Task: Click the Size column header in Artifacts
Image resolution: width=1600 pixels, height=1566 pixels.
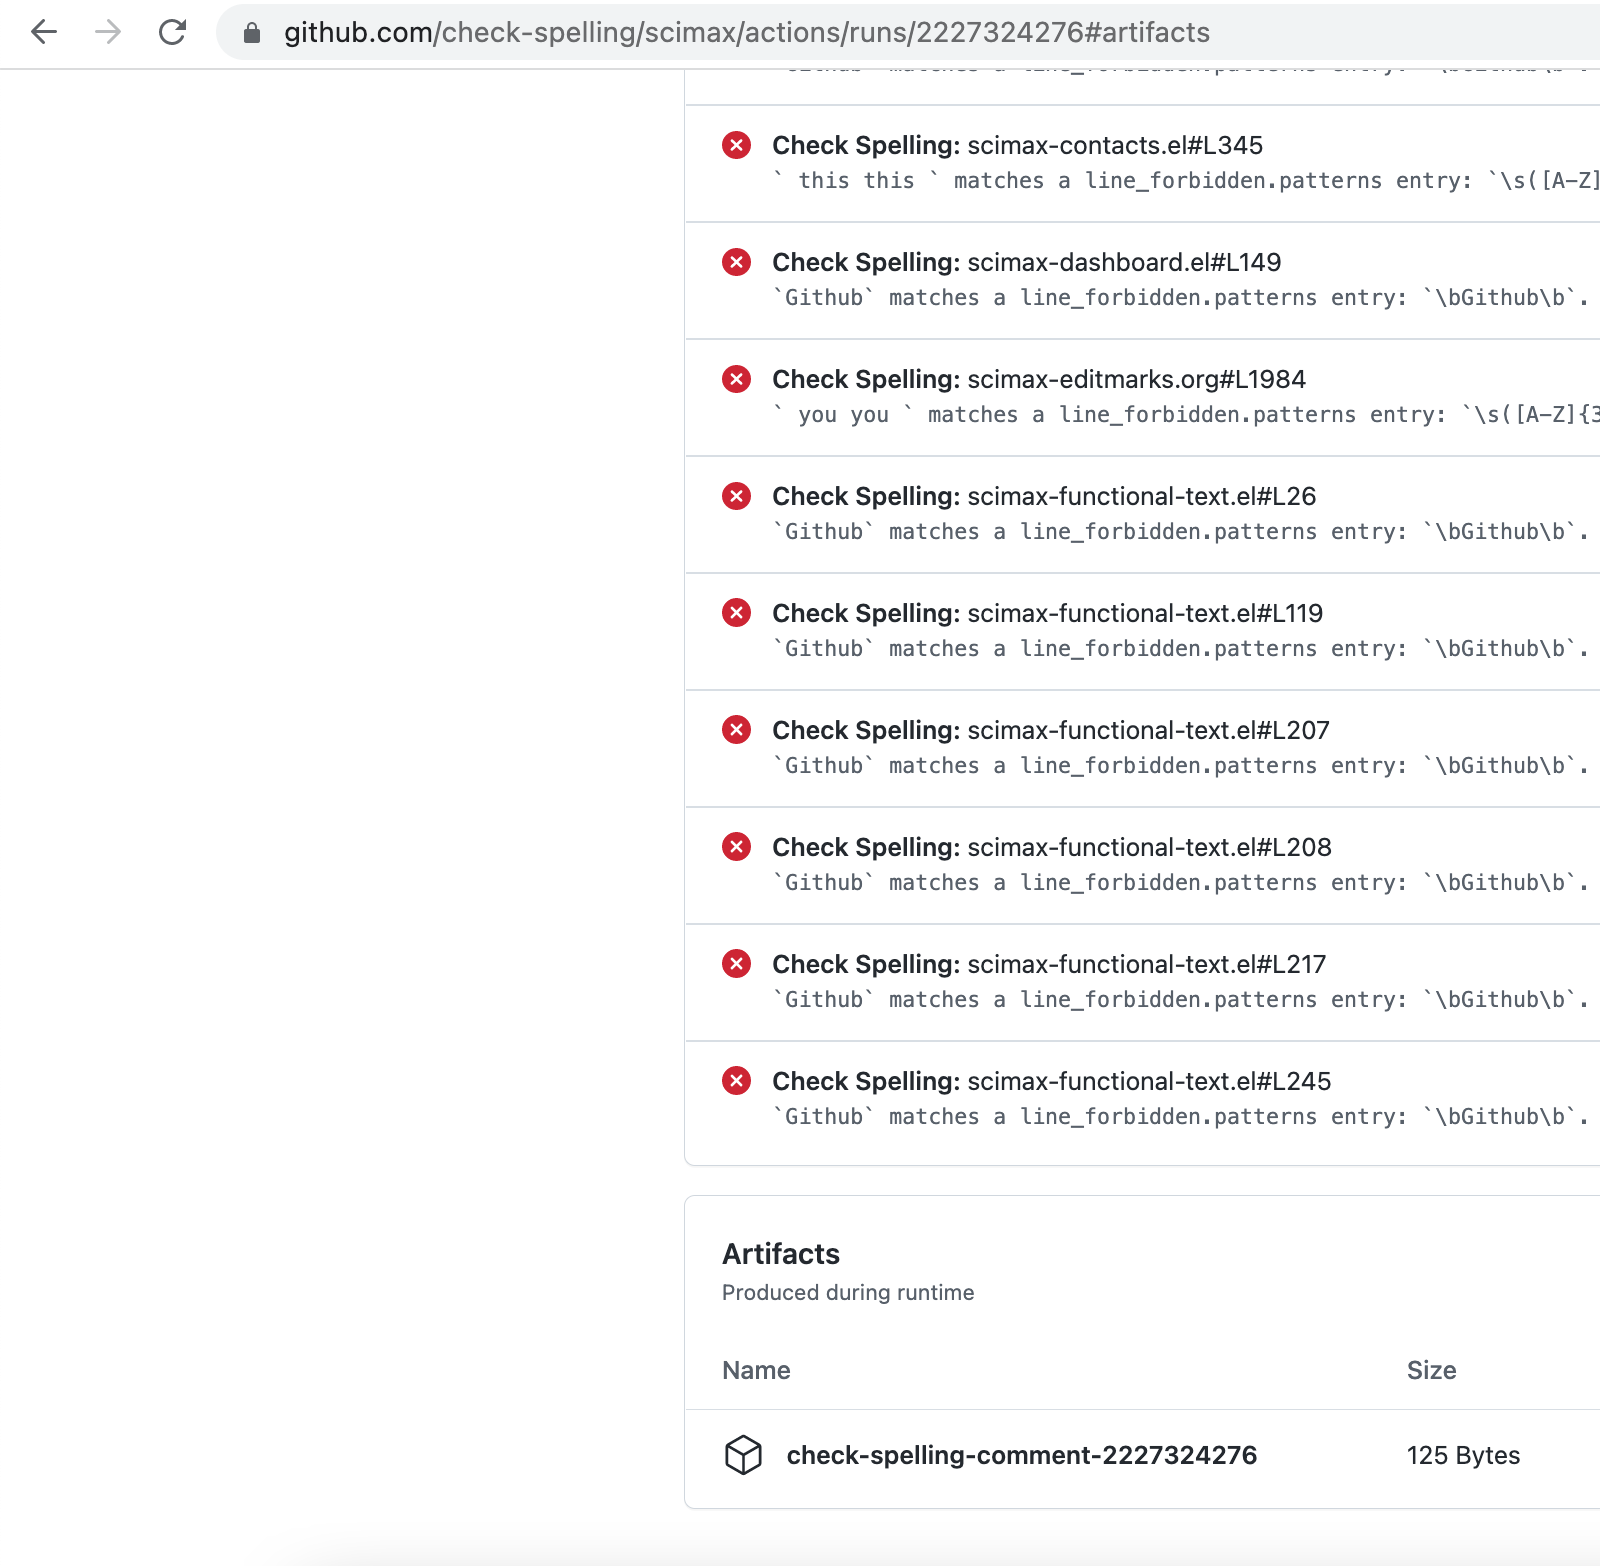Action: point(1431,1370)
